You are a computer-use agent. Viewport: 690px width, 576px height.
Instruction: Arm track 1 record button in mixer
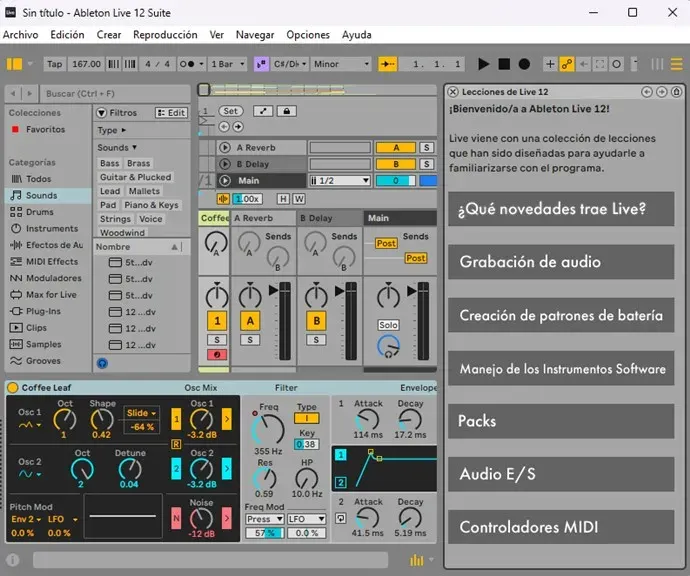(x=217, y=355)
